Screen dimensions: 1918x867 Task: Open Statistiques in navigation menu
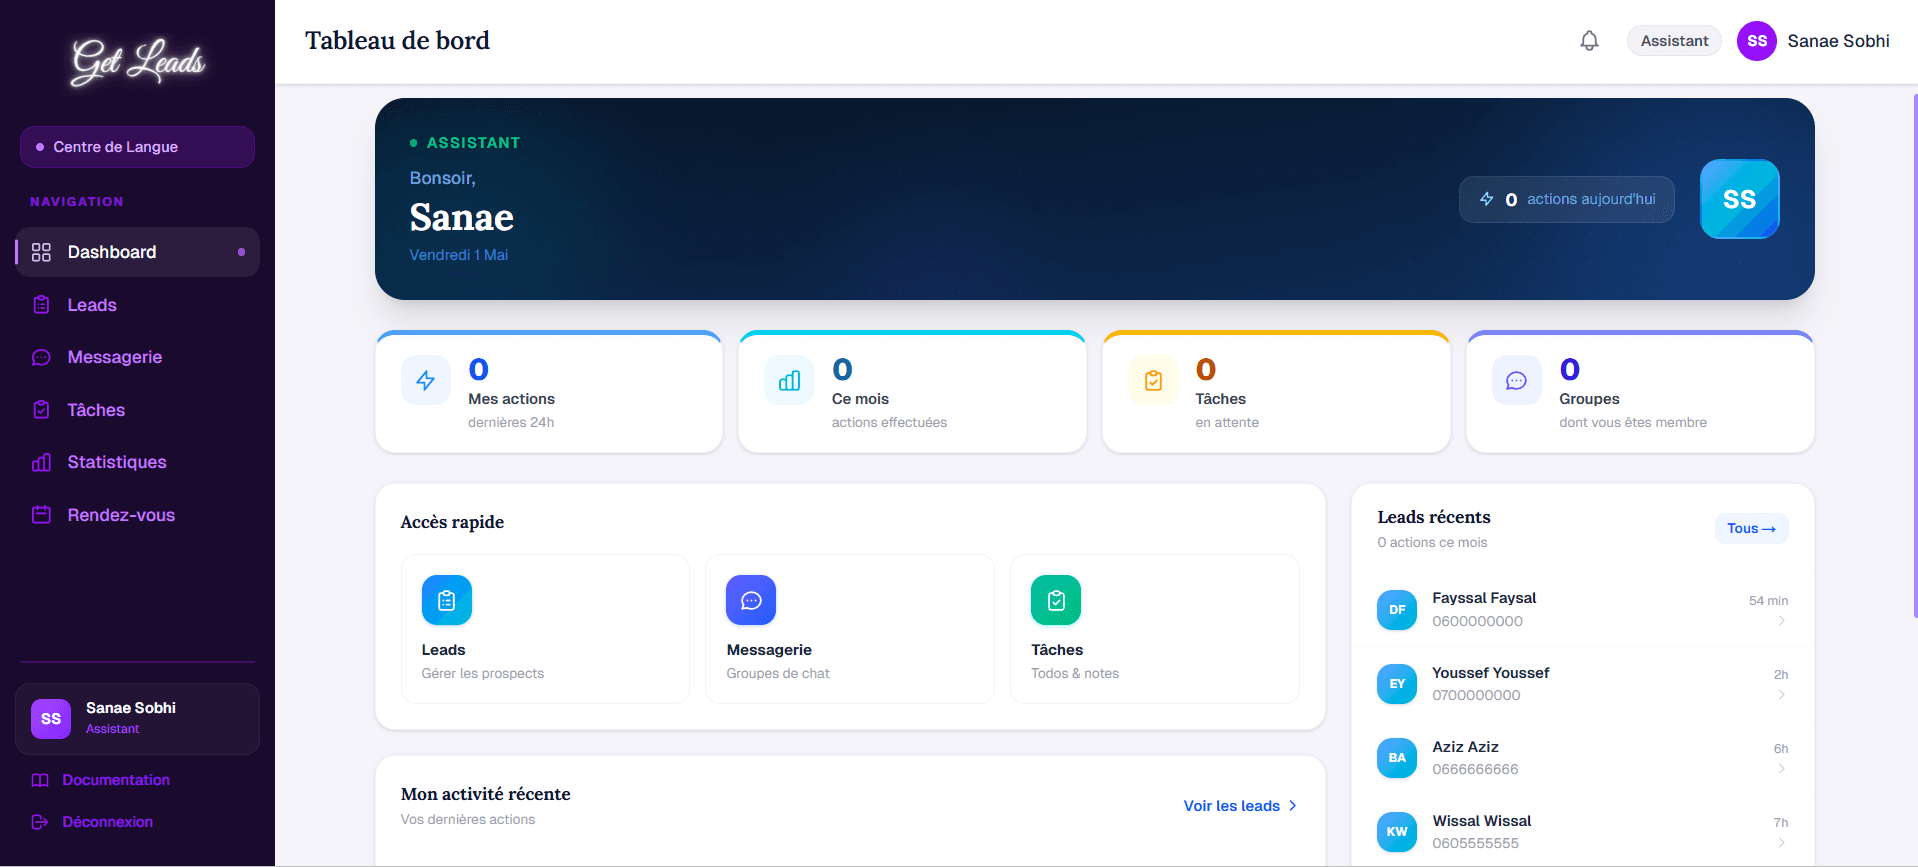point(137,462)
